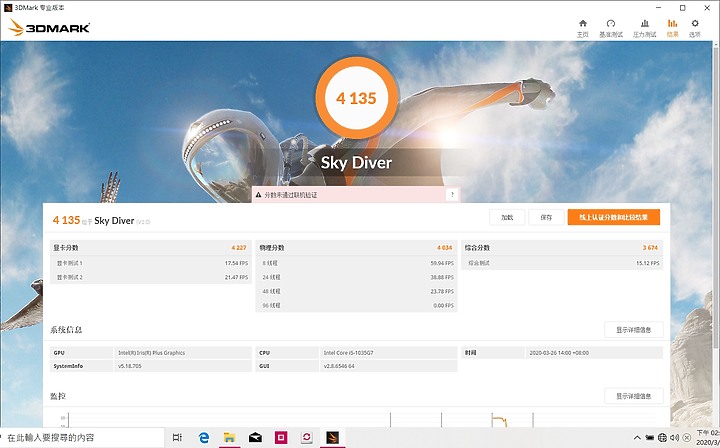Click the 0.00 FPS value for 96 线程
Screen dimensions: 720x448
(x=444, y=305)
